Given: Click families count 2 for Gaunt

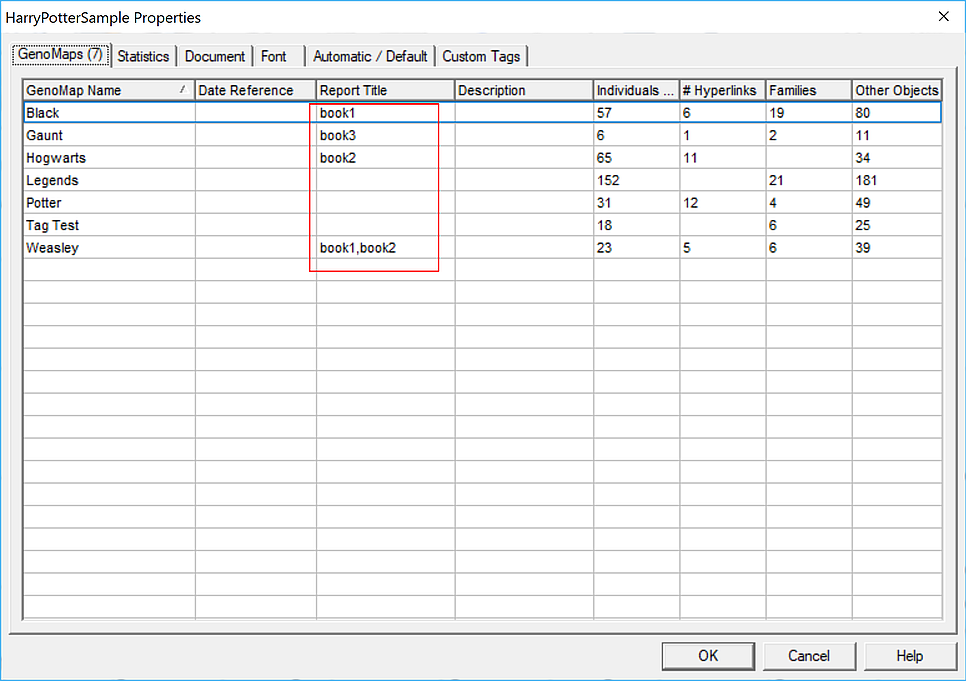Looking at the screenshot, I should click(x=773, y=136).
